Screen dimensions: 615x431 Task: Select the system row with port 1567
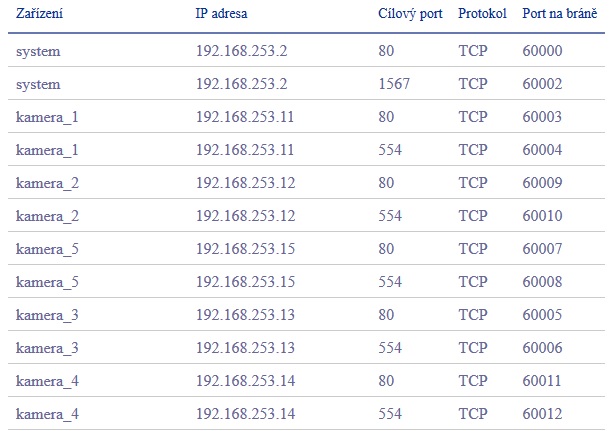pos(306,83)
